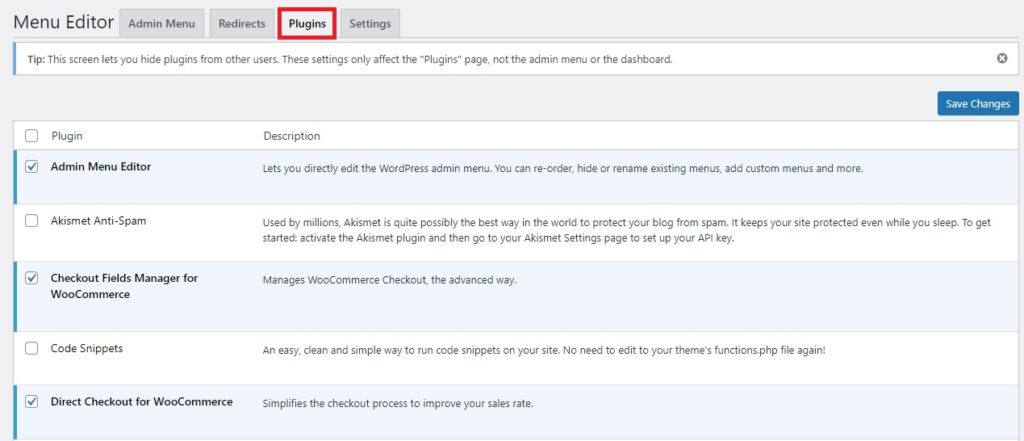
Task: Dismiss the tip notice with the X icon
Action: pos(1002,58)
